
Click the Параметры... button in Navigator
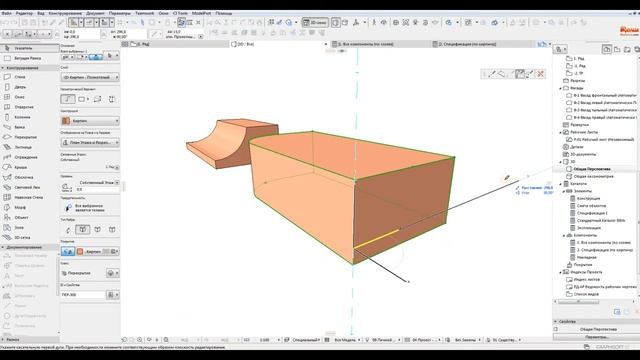[x=596, y=337]
